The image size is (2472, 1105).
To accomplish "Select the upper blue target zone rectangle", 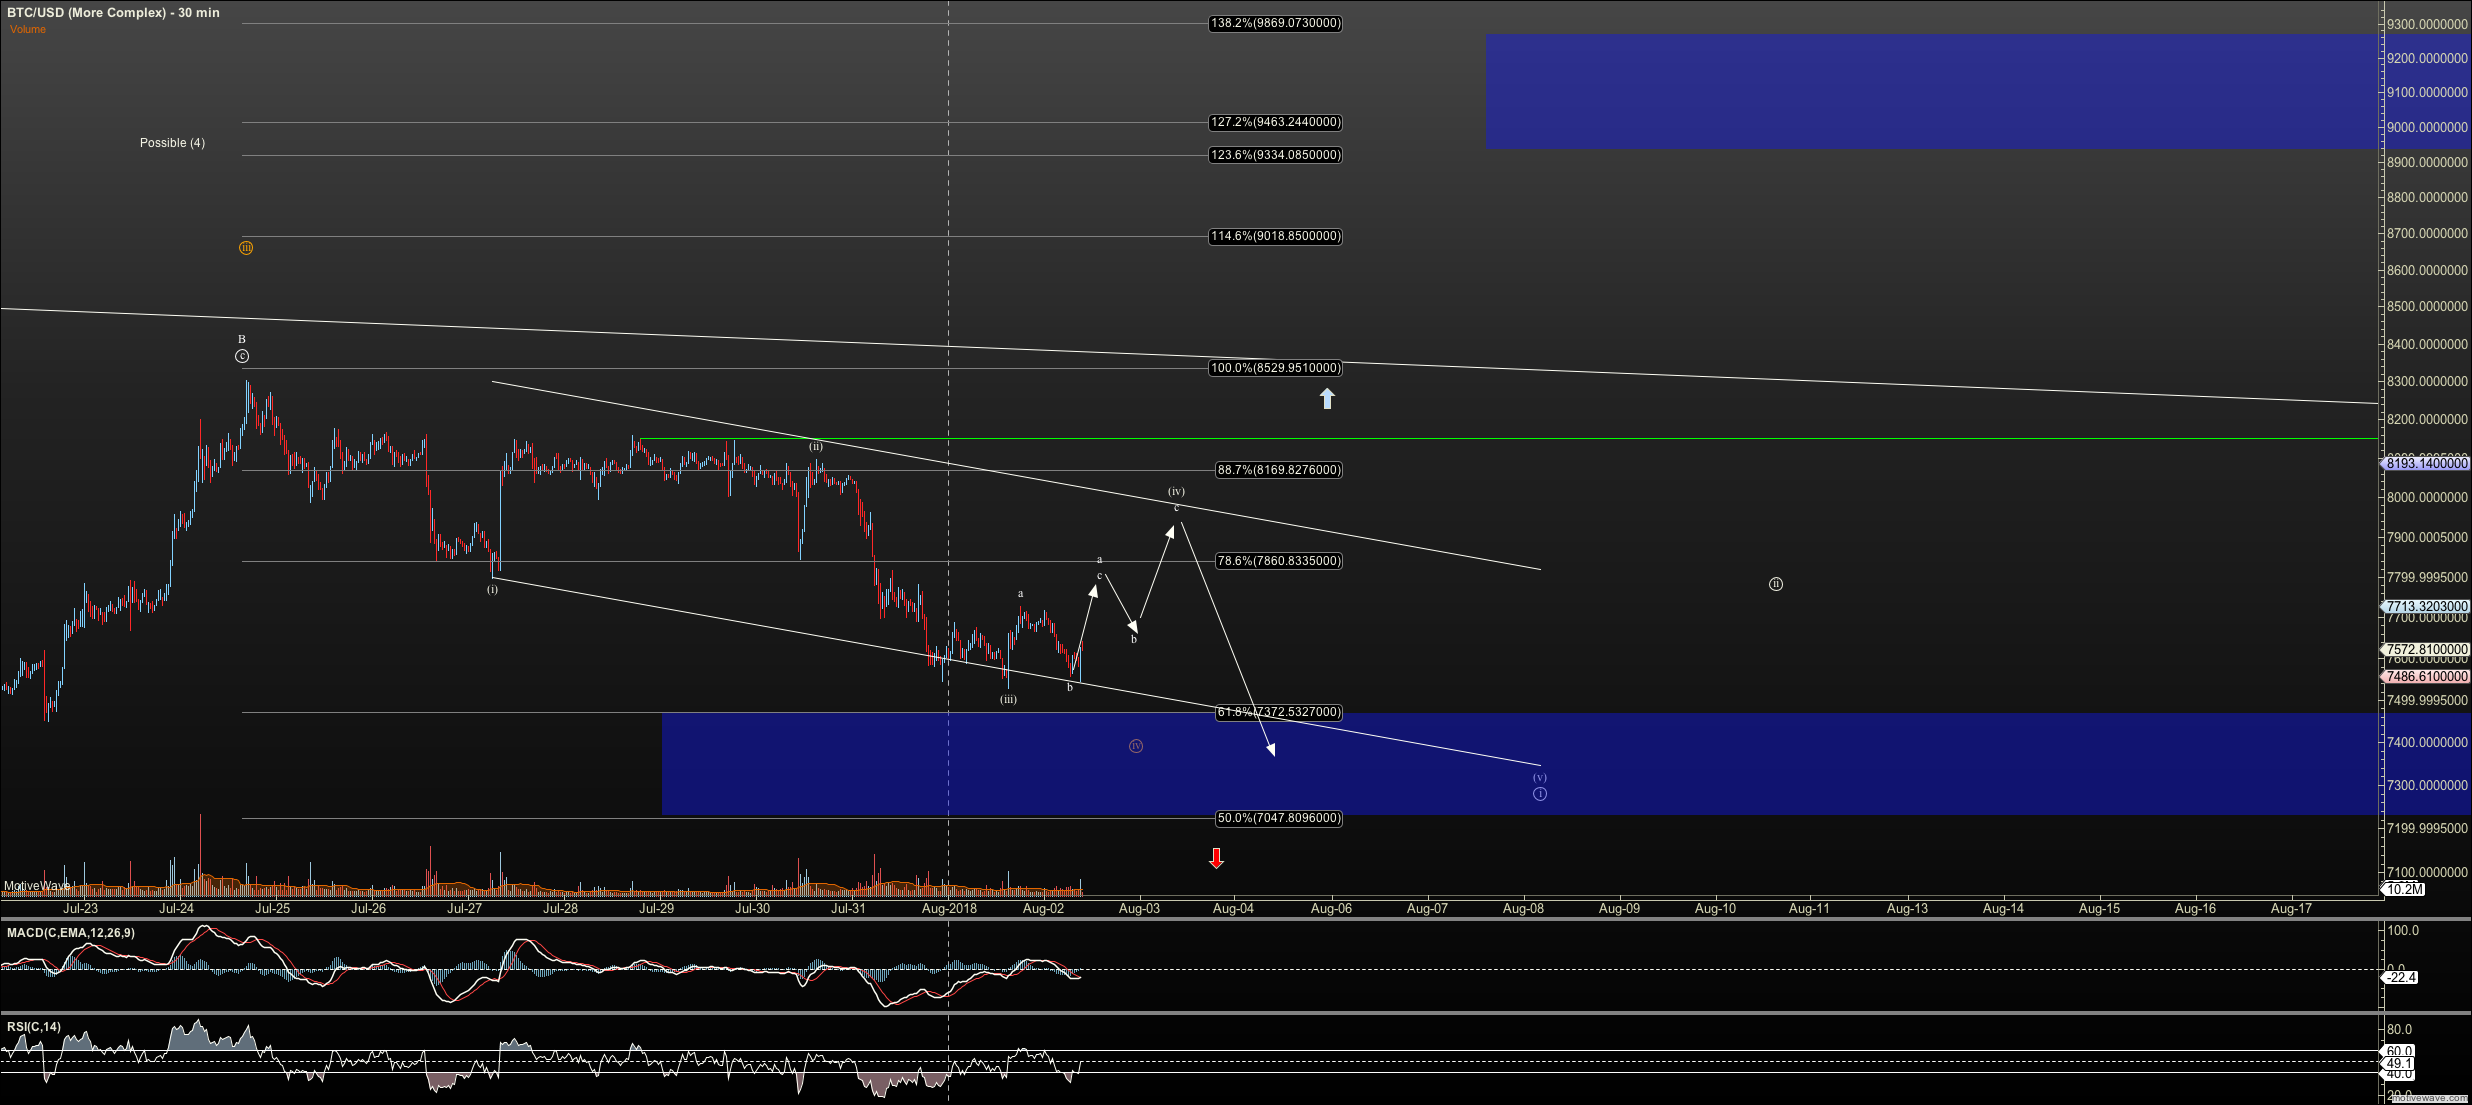I will point(1931,92).
